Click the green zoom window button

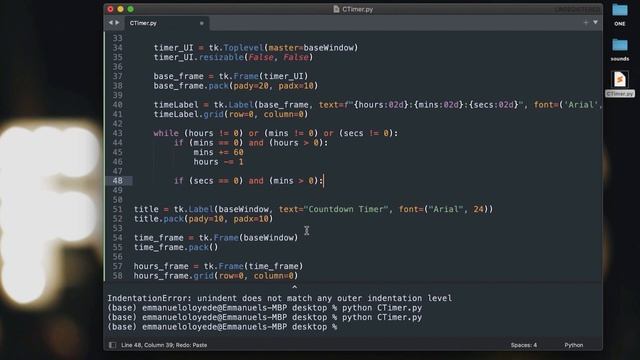coord(130,9)
